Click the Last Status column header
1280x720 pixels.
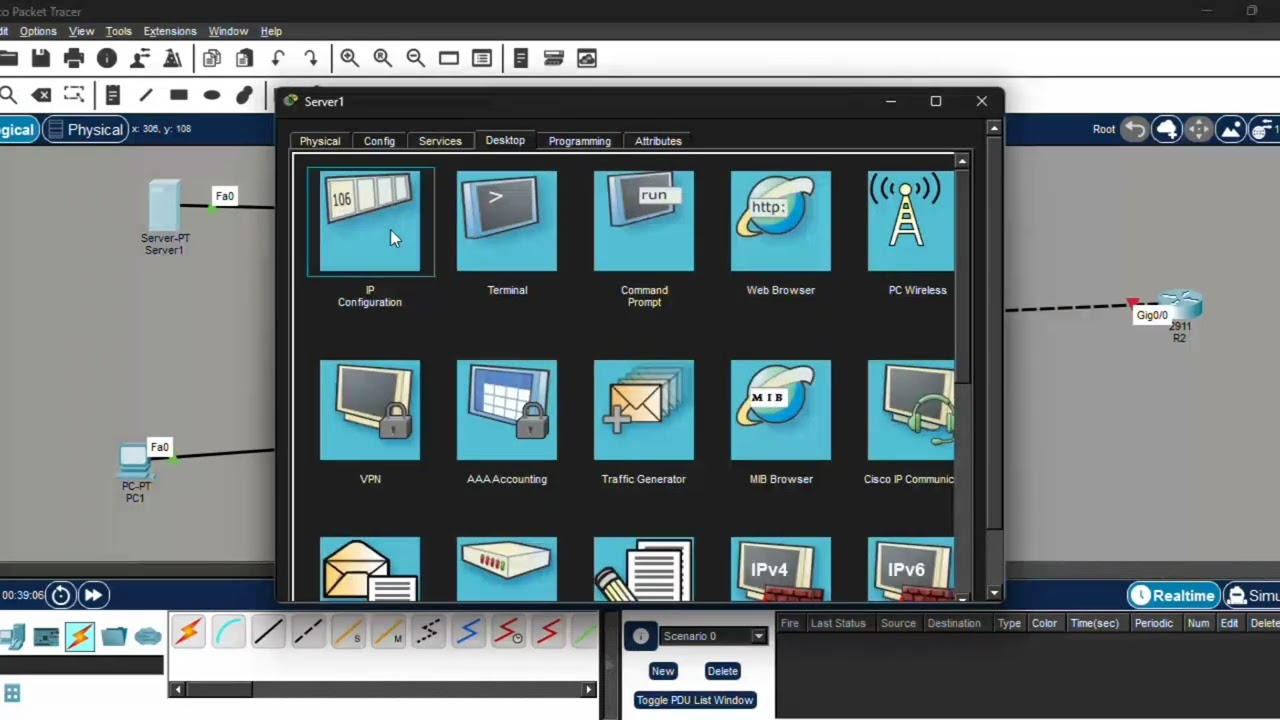point(838,623)
